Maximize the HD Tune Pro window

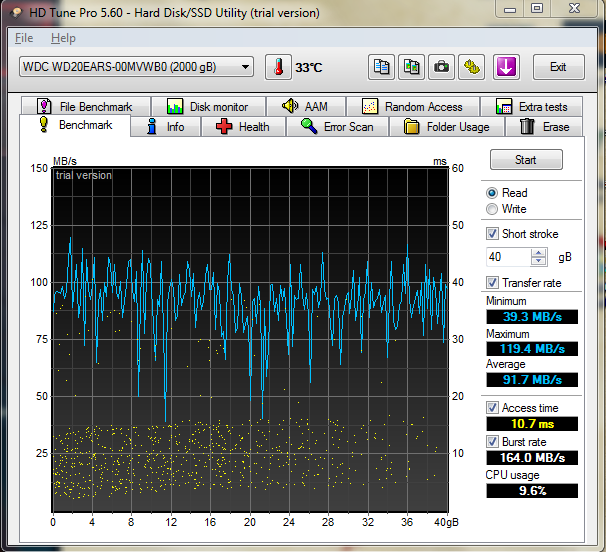coord(537,9)
